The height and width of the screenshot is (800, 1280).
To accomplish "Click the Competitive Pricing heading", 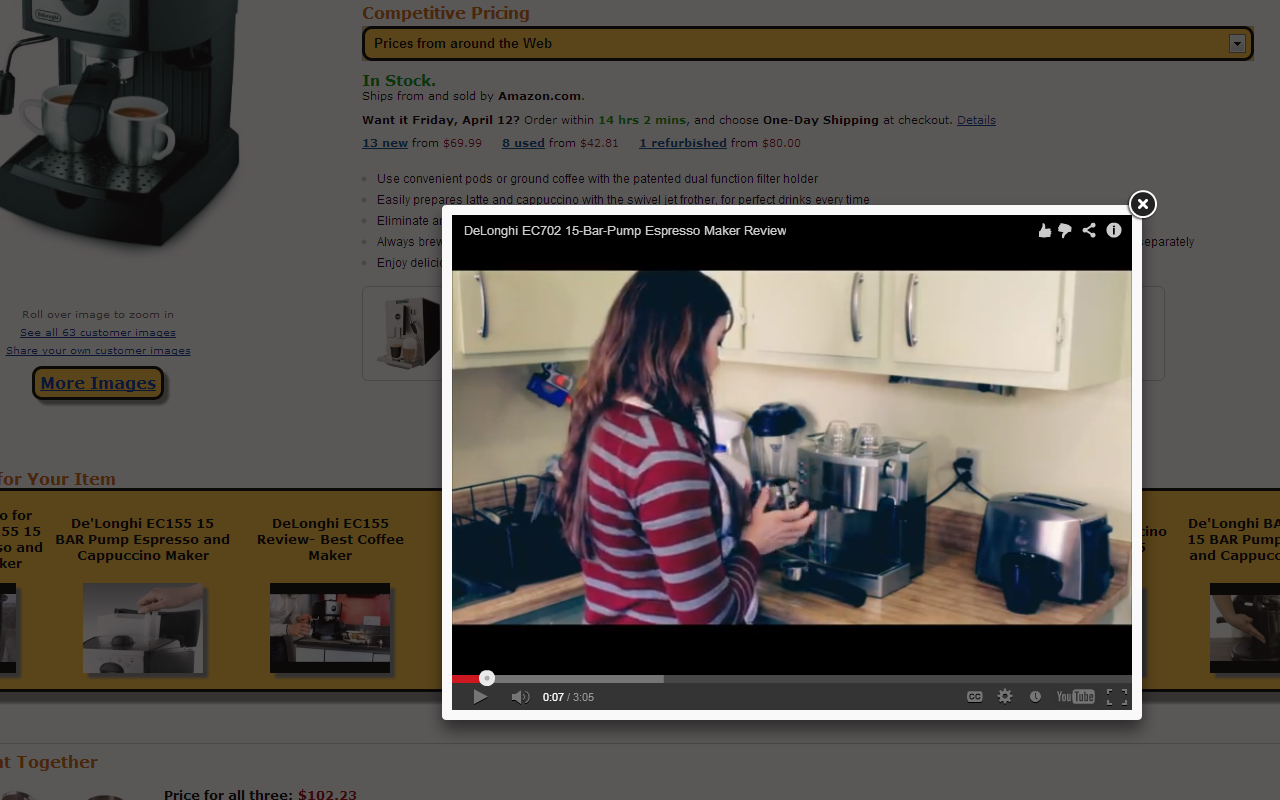I will pos(446,13).
